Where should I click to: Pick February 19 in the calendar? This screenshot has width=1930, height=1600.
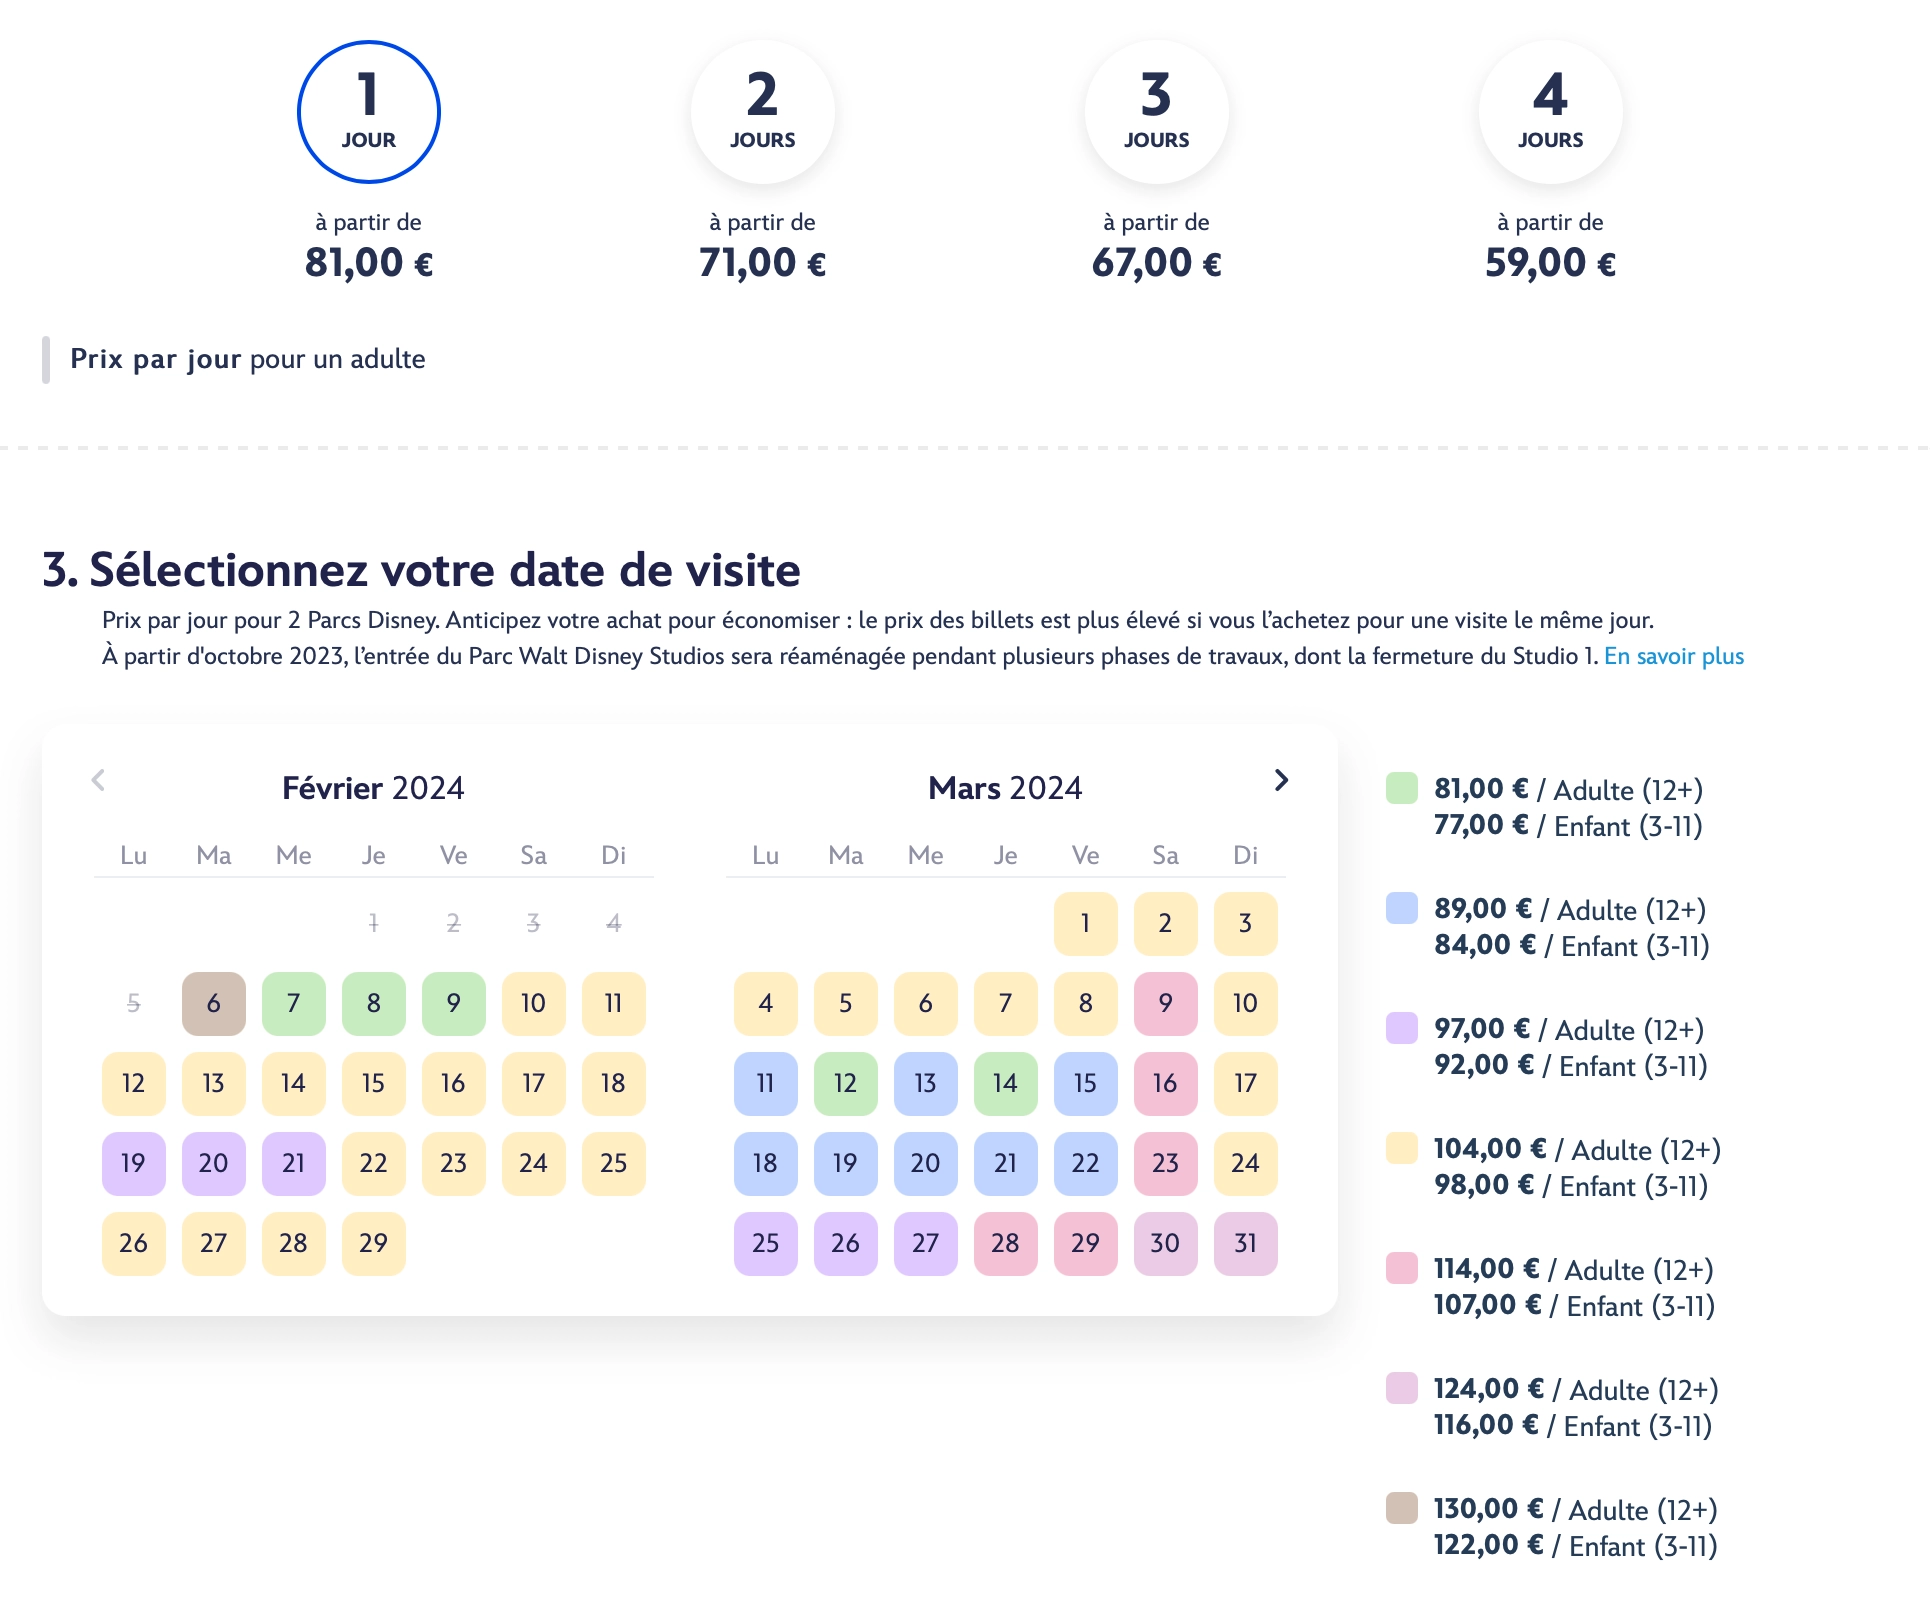click(133, 1163)
